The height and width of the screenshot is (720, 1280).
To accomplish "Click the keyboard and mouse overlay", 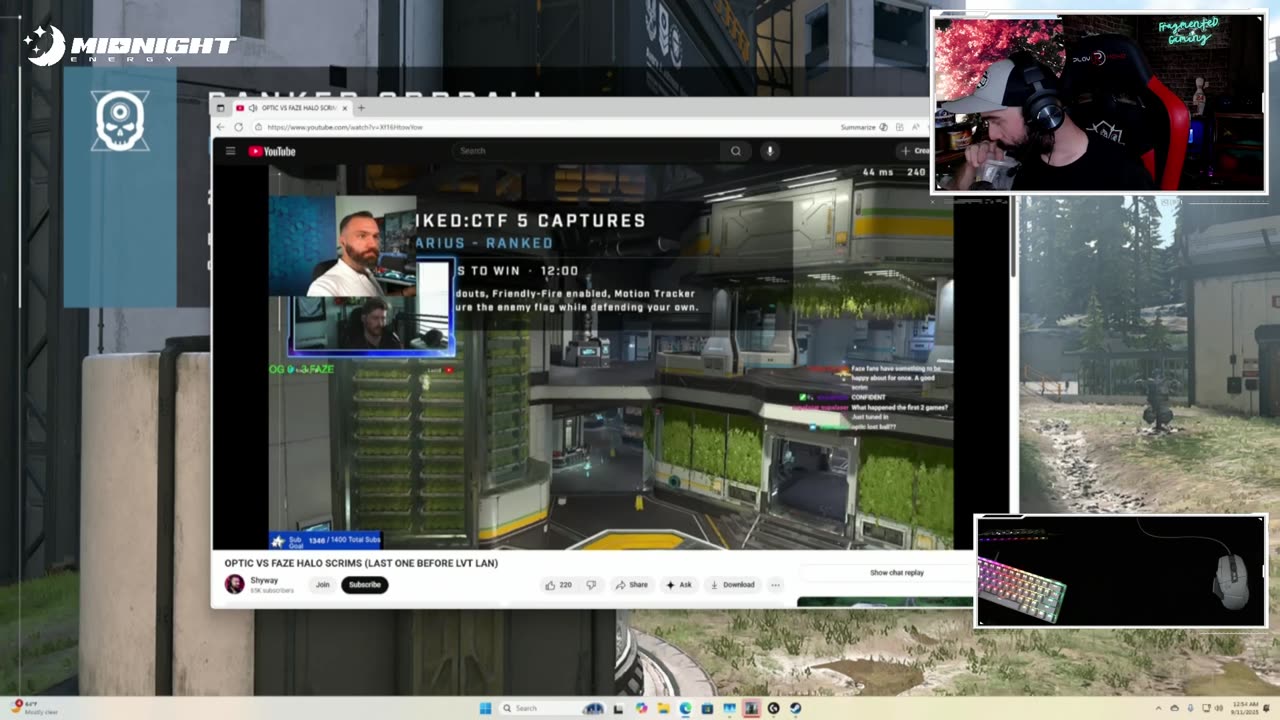I will pos(1120,571).
